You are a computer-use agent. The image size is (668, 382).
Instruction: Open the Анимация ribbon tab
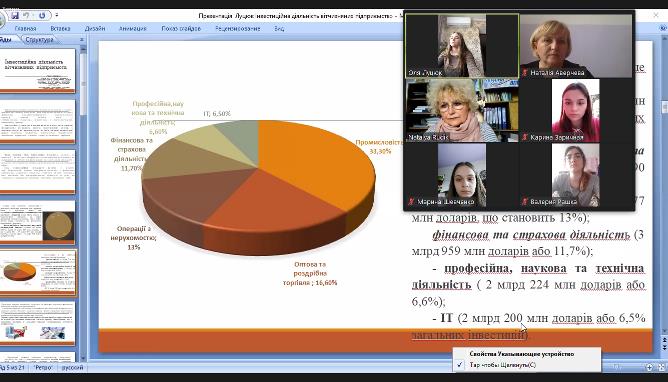coord(132,29)
